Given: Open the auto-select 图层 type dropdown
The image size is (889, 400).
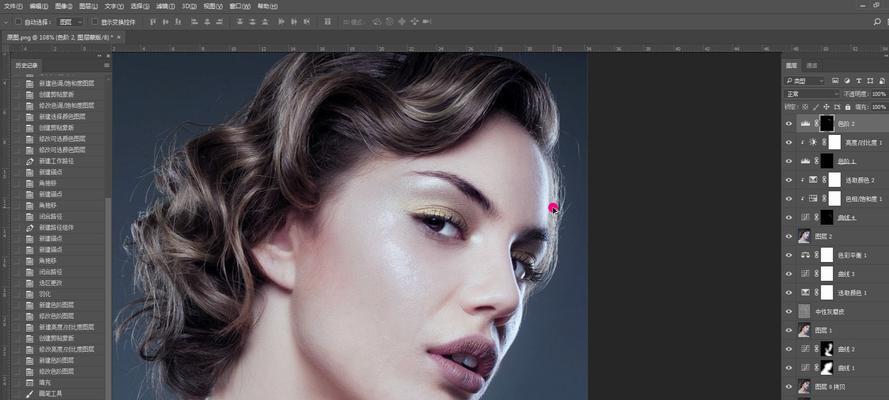Looking at the screenshot, I should pos(71,22).
